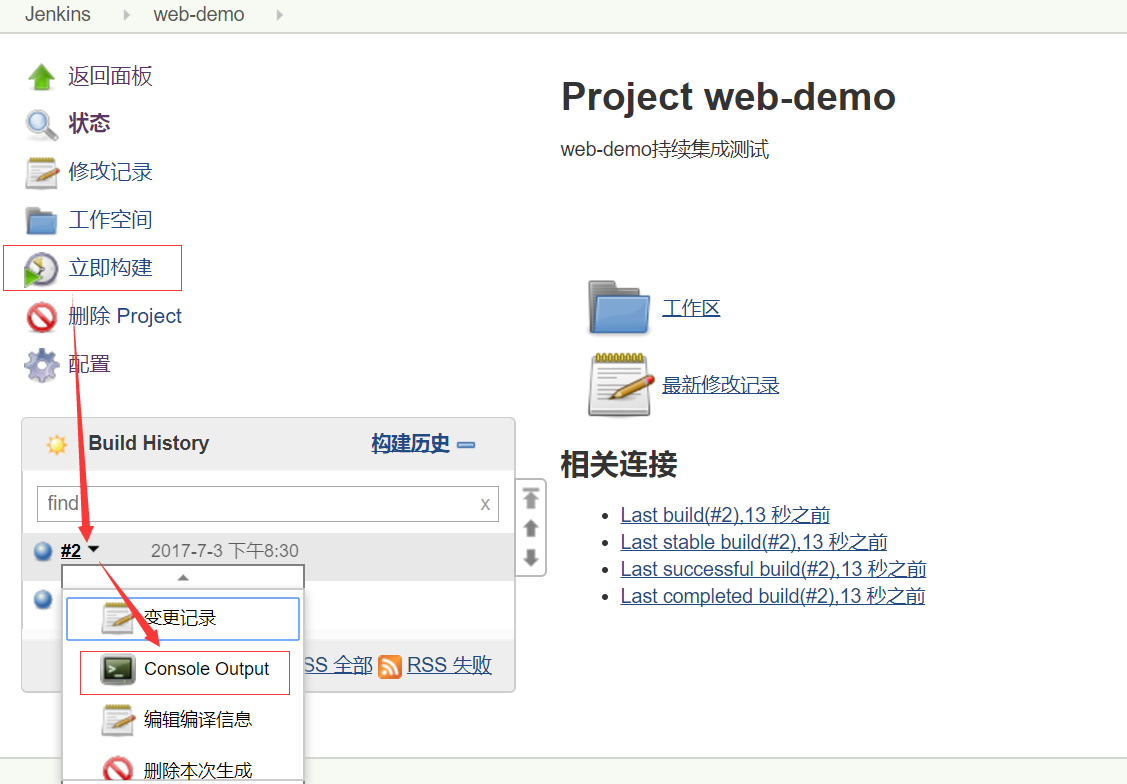Click the 删除 Project no-entry icon
The height and width of the screenshot is (784, 1127).
[40, 315]
